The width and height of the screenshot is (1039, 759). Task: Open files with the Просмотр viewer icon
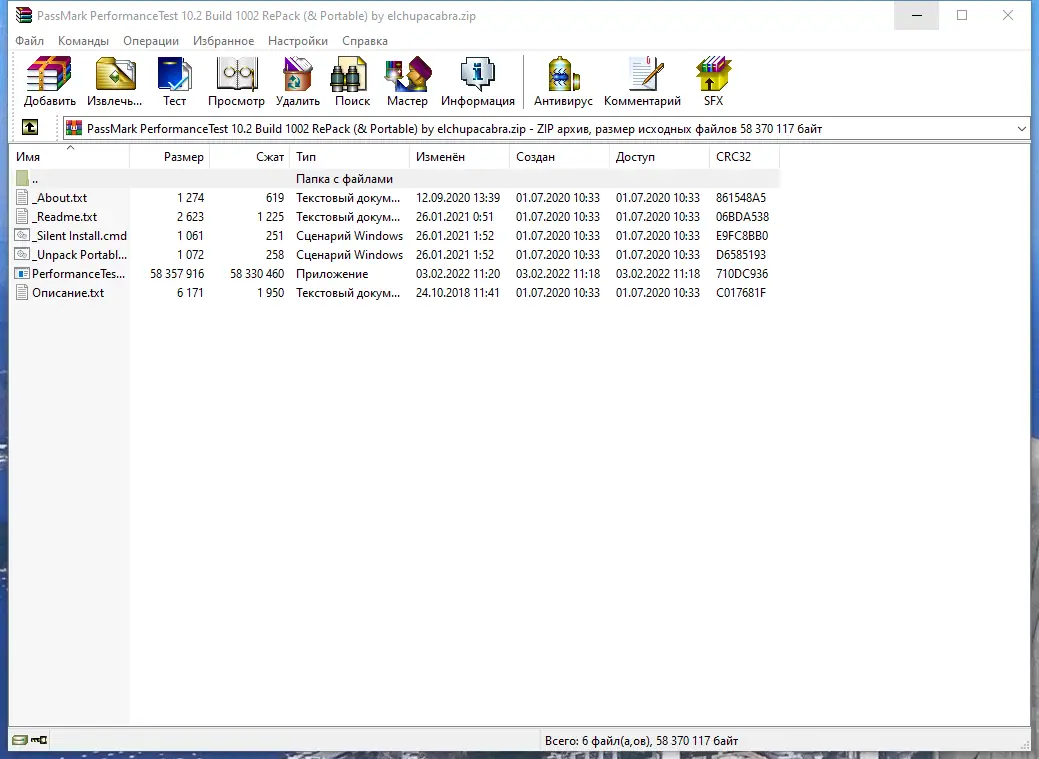[236, 80]
